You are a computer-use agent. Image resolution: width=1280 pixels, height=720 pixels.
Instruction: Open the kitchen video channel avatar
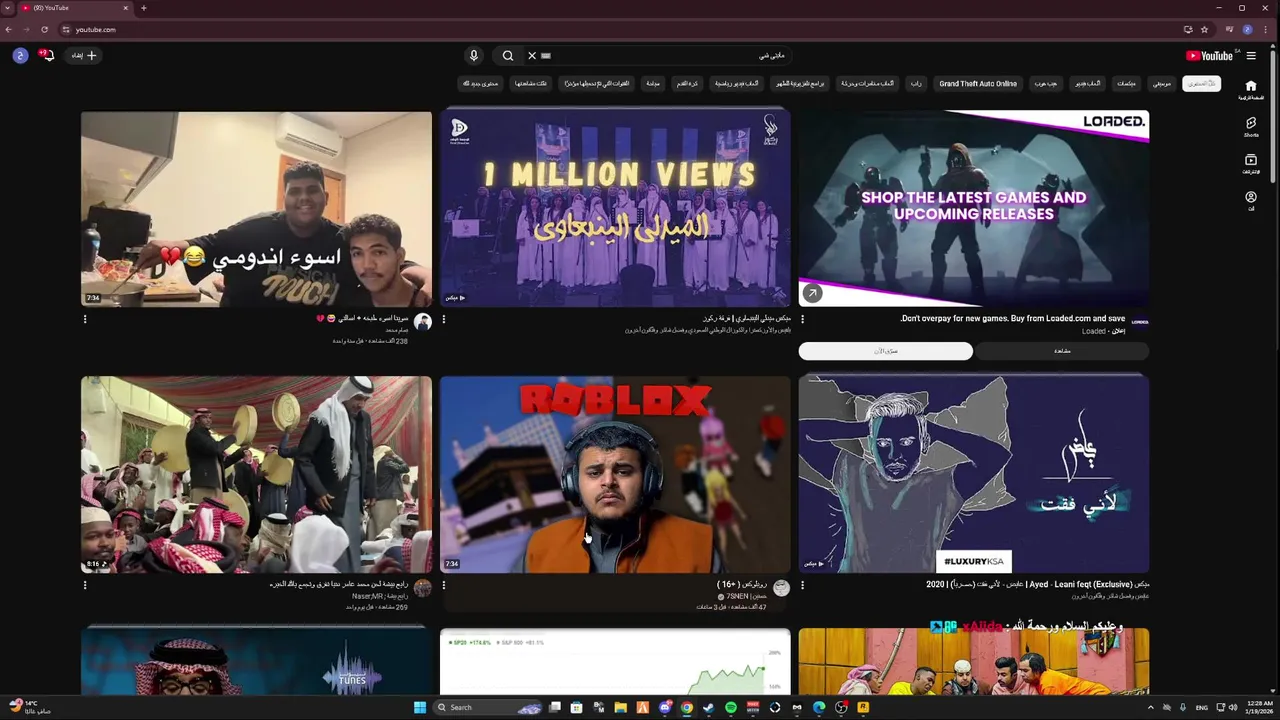point(423,322)
